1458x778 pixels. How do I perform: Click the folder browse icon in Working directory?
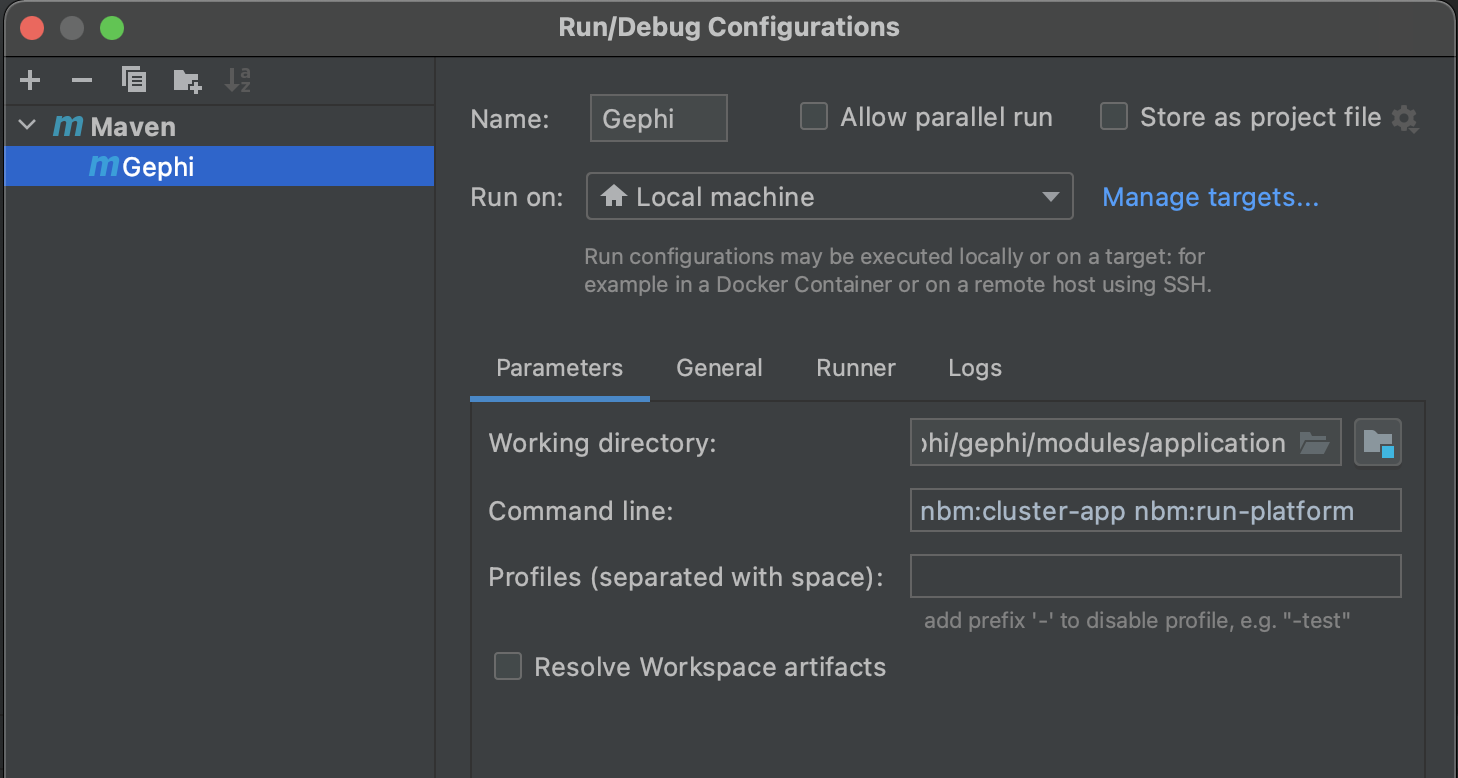(1313, 443)
